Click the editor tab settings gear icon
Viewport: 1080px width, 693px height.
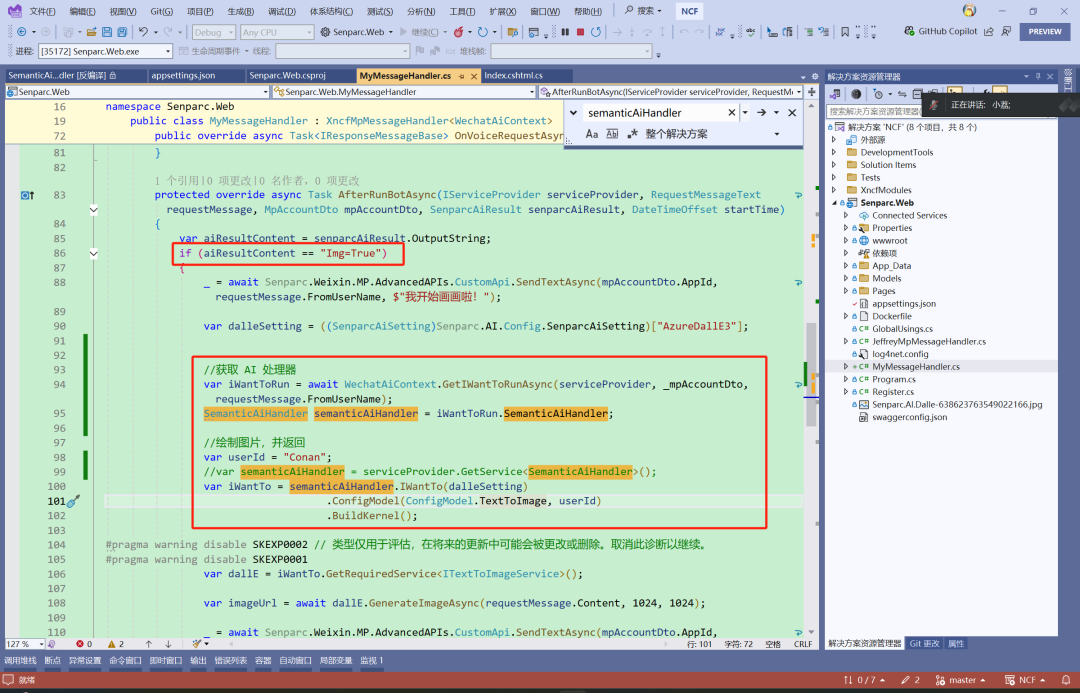click(815, 76)
